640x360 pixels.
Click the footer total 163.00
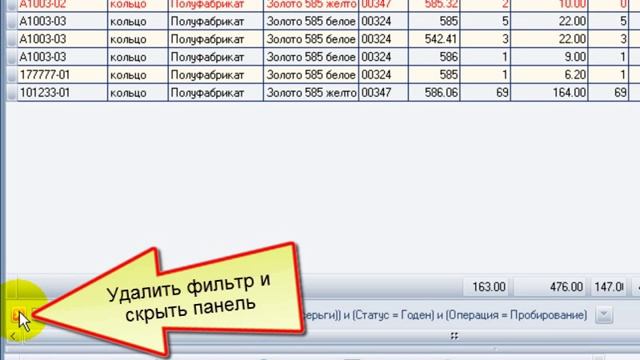[486, 287]
